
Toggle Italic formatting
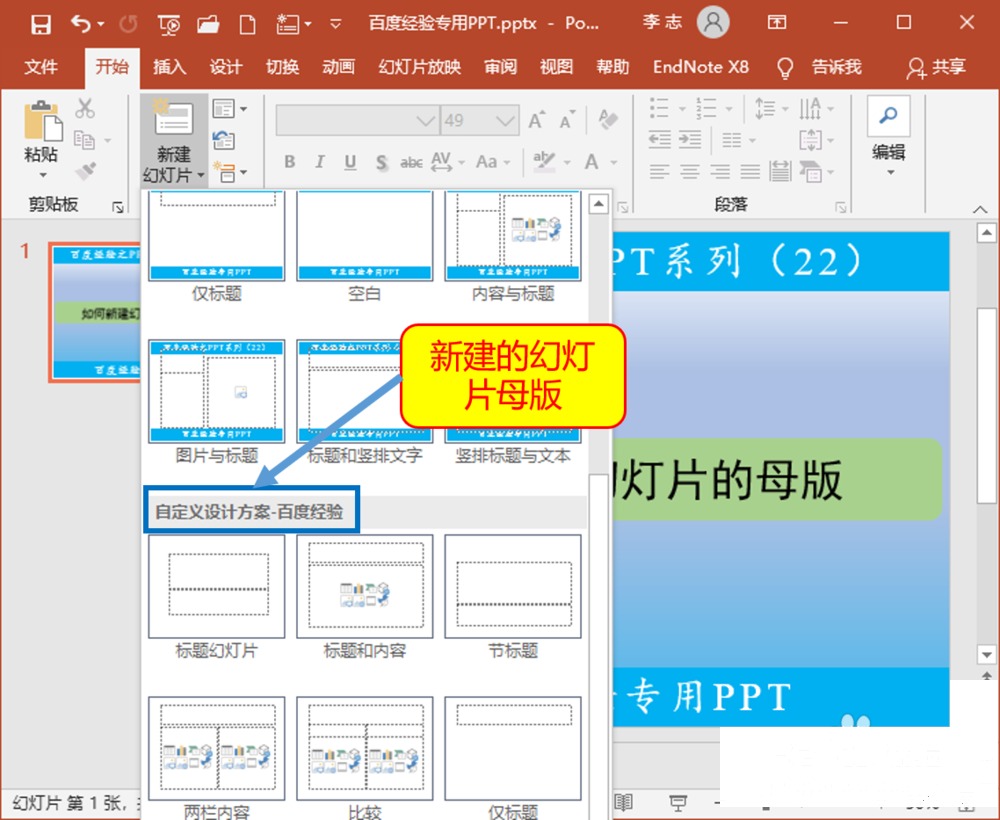click(x=320, y=162)
